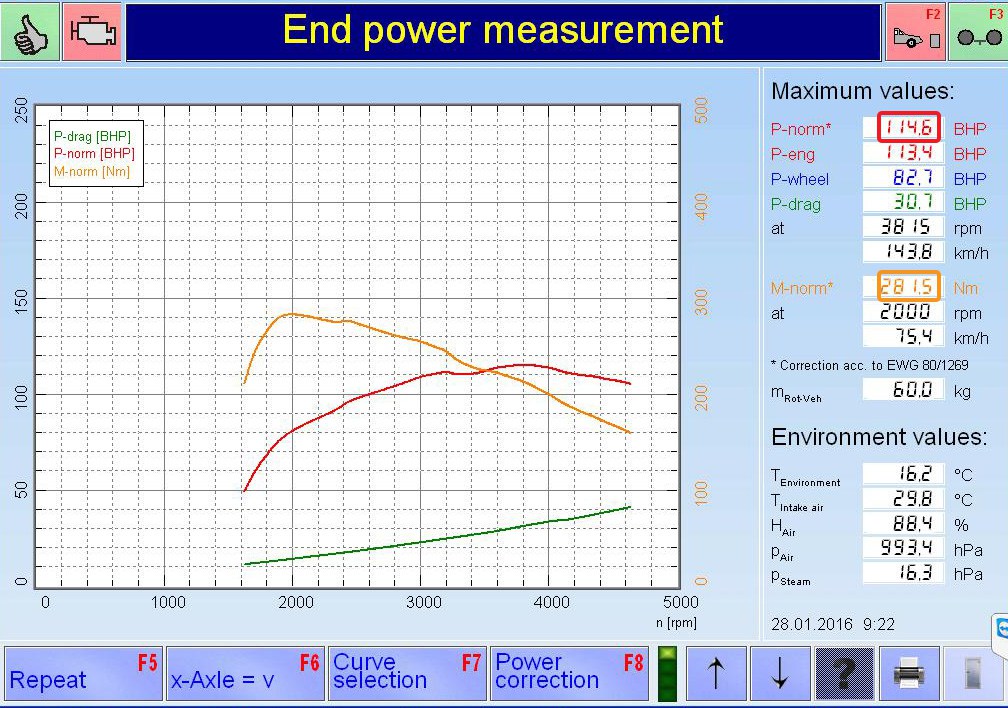Click the EWG 80/1269 correction note
This screenshot has height=708, width=1008.
869,365
